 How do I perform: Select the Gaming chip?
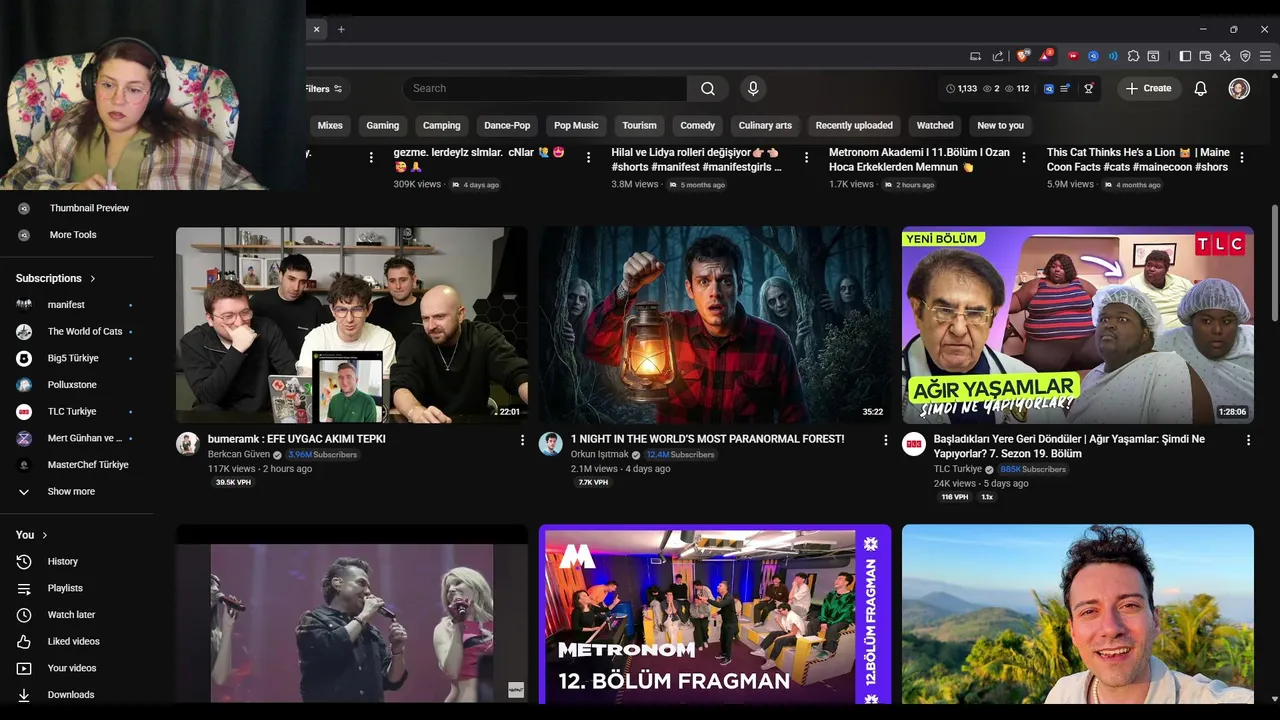[383, 125]
